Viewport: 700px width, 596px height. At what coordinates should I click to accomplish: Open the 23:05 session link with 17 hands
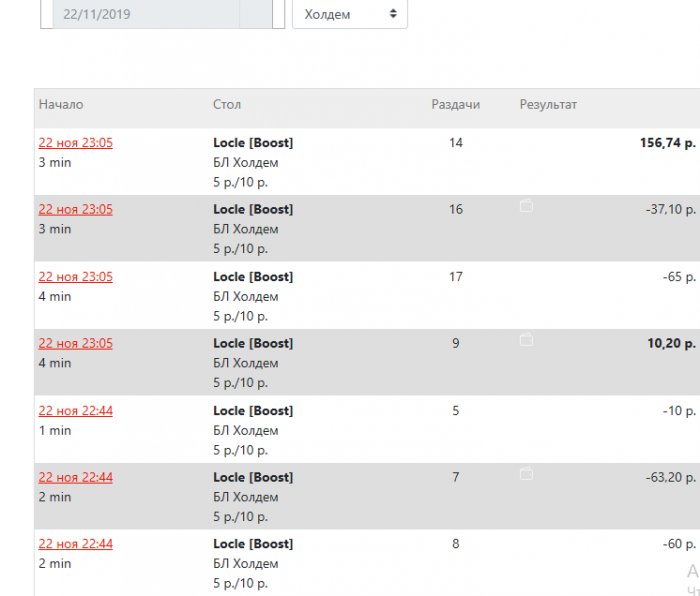click(x=76, y=277)
